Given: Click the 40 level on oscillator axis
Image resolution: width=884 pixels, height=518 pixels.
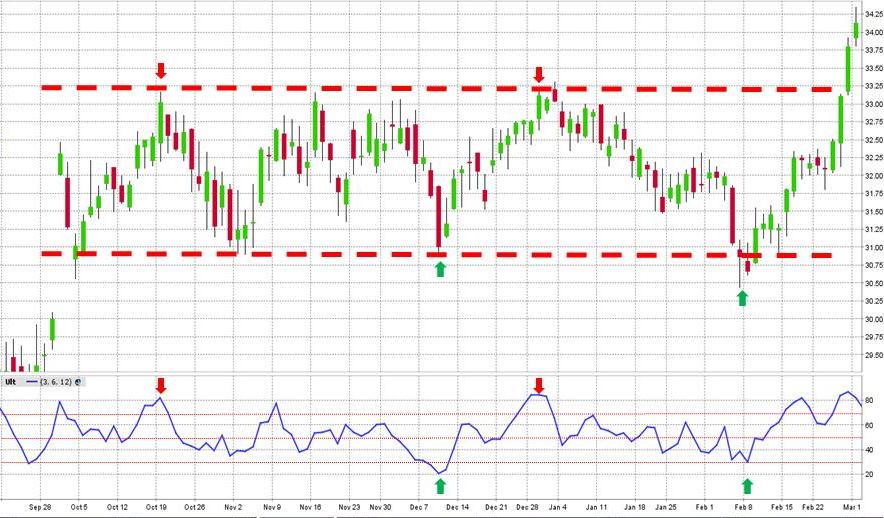Looking at the screenshot, I should [x=869, y=450].
